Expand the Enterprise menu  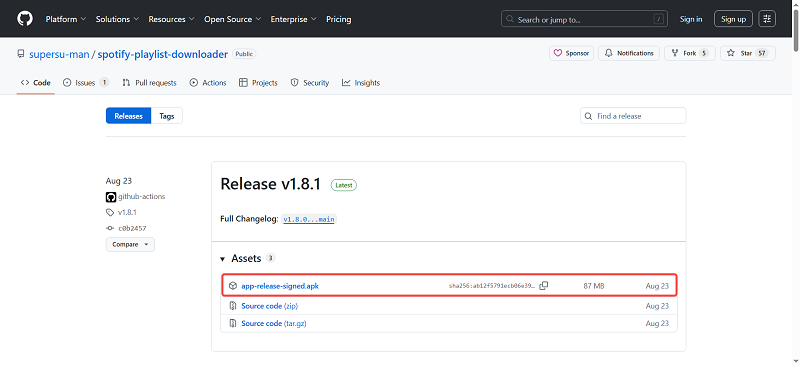tap(293, 19)
